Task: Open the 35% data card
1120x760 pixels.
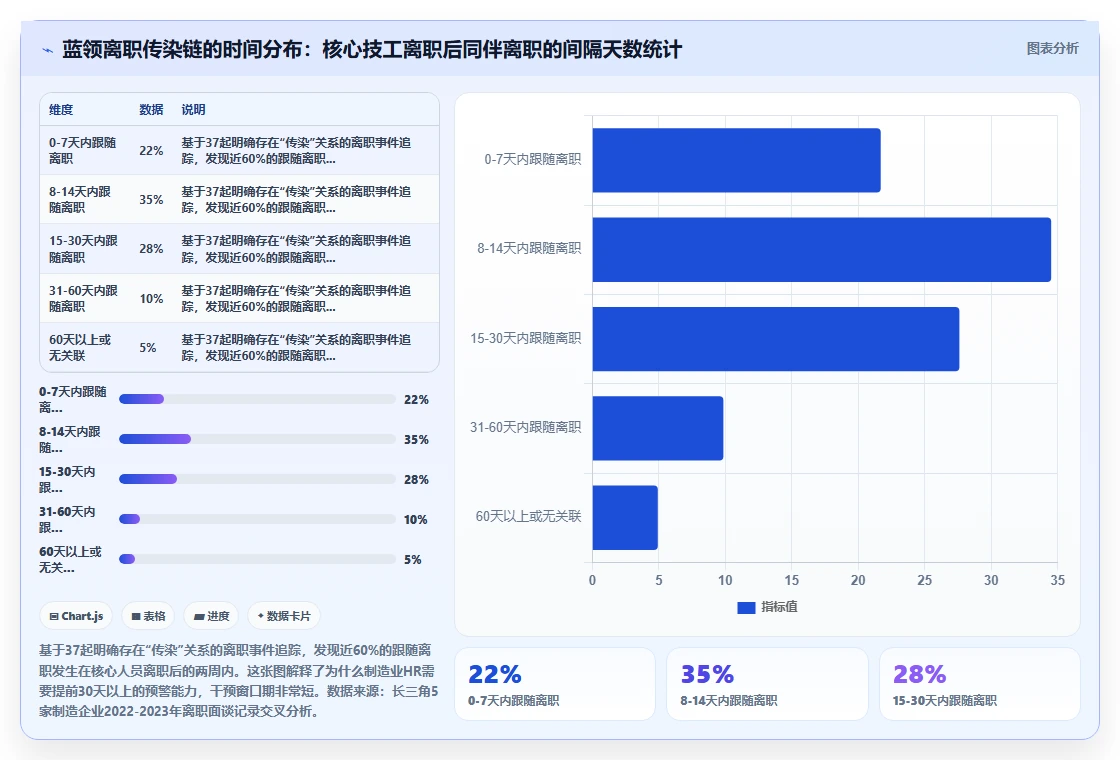Action: (x=767, y=684)
